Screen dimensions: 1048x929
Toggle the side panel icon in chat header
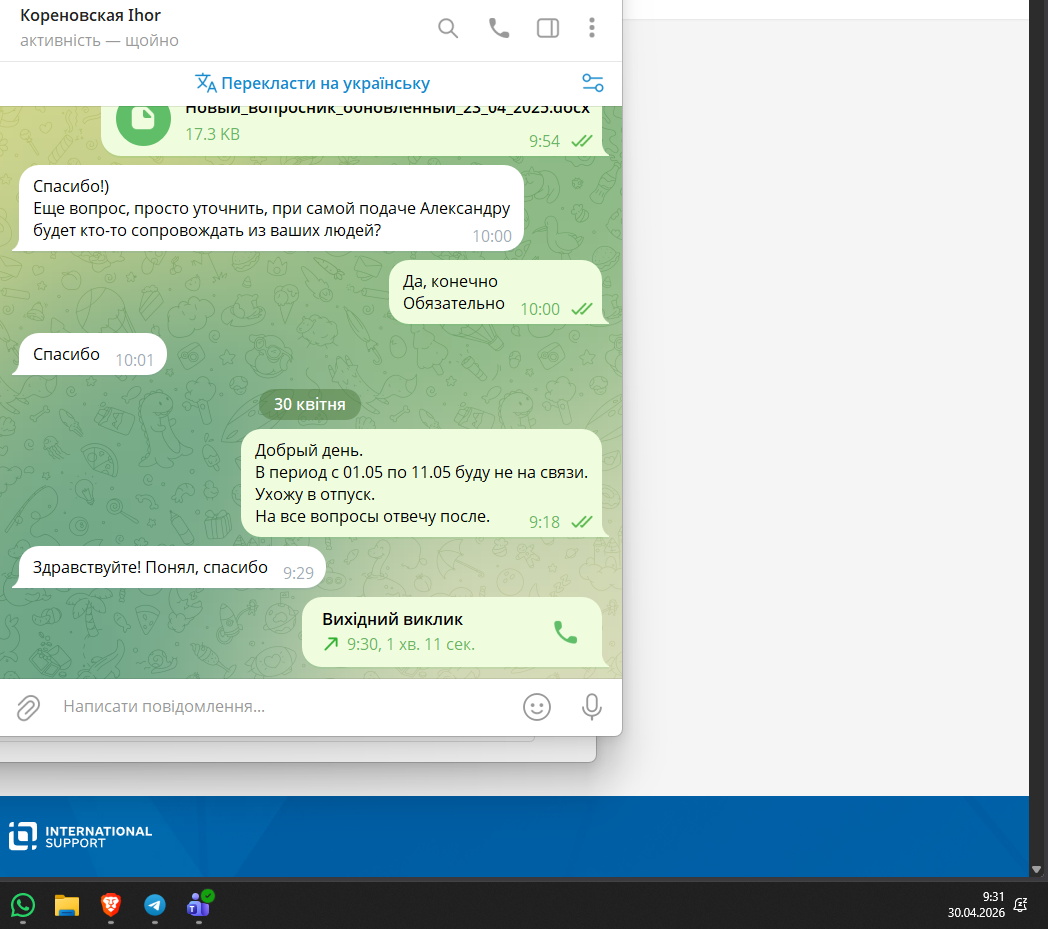[x=548, y=28]
